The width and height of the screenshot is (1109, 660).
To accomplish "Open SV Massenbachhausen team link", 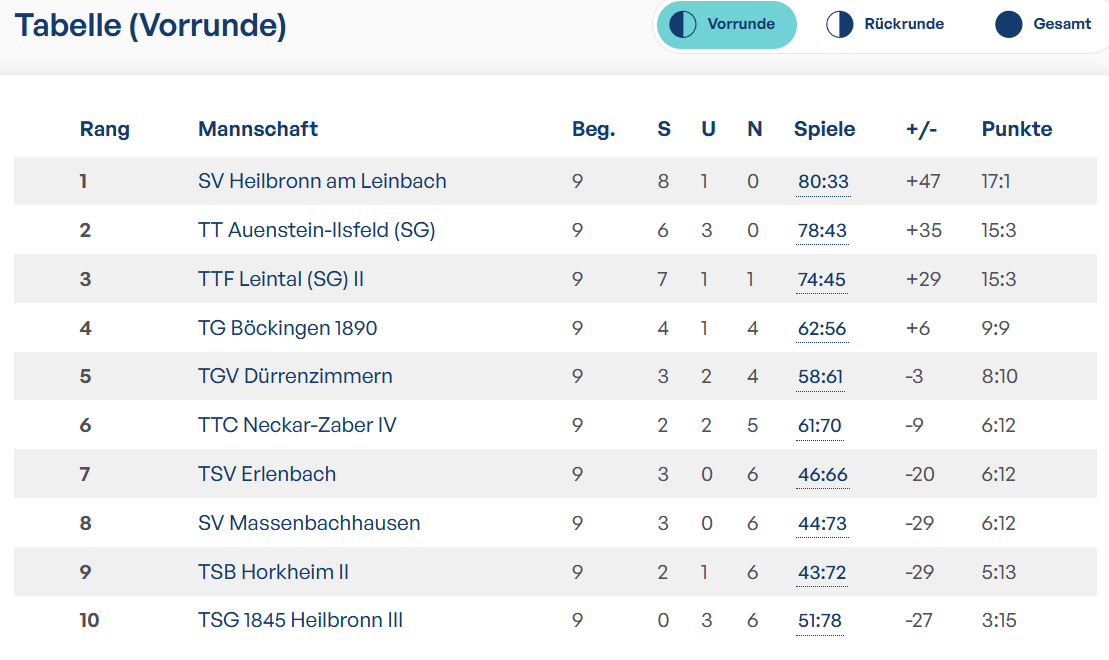I will [x=309, y=523].
